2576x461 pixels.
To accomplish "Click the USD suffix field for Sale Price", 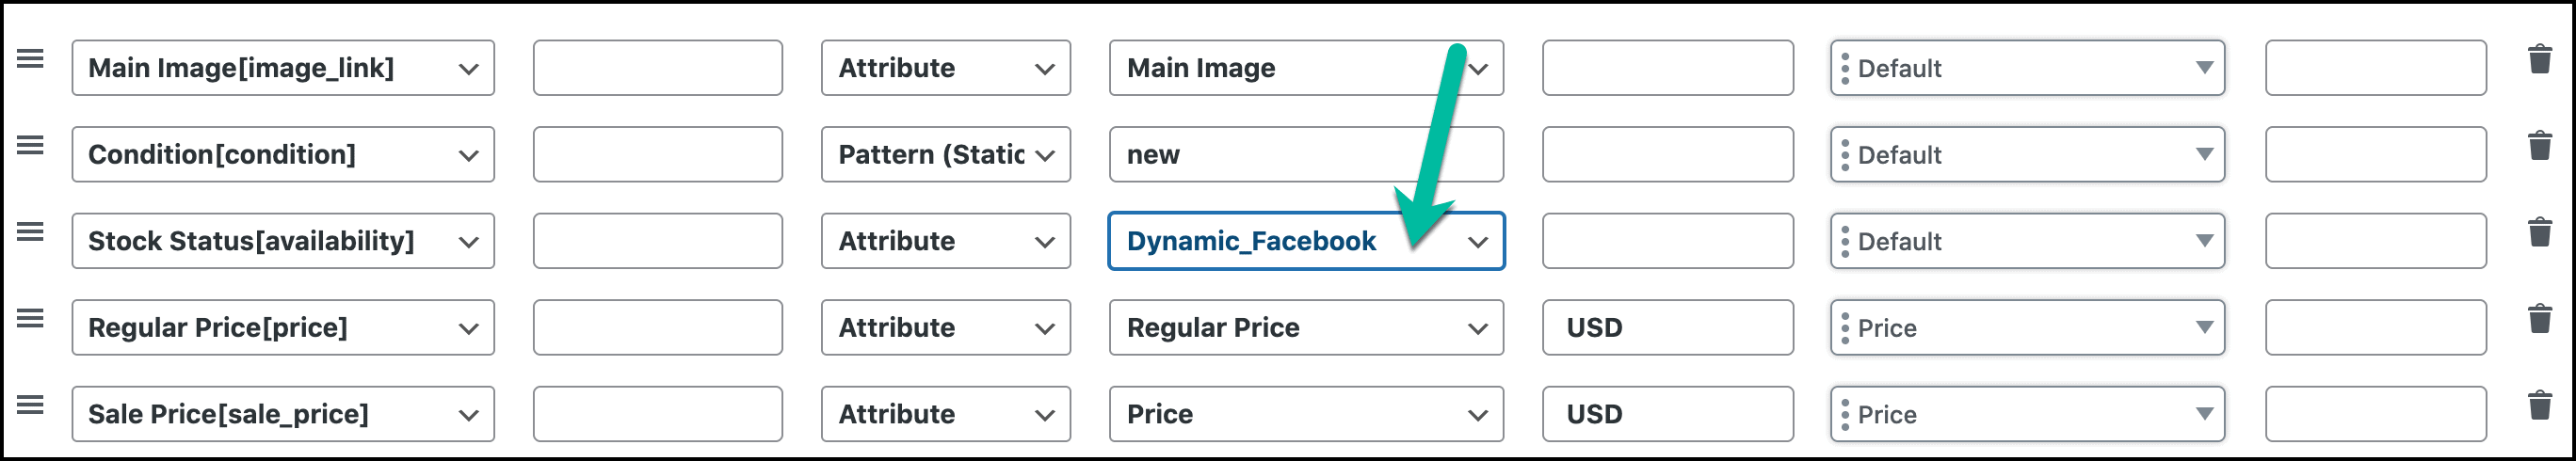I will pos(1667,414).
